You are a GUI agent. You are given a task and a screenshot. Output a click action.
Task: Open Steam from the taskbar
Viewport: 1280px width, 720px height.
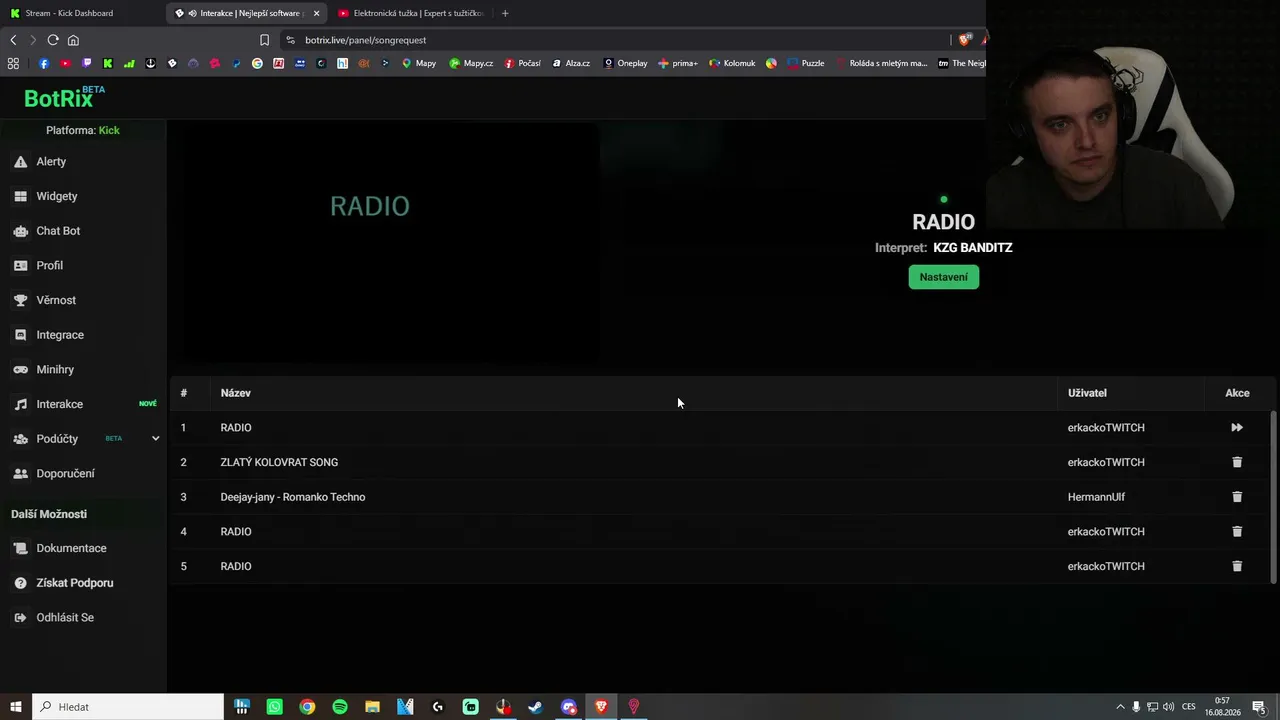pos(536,707)
